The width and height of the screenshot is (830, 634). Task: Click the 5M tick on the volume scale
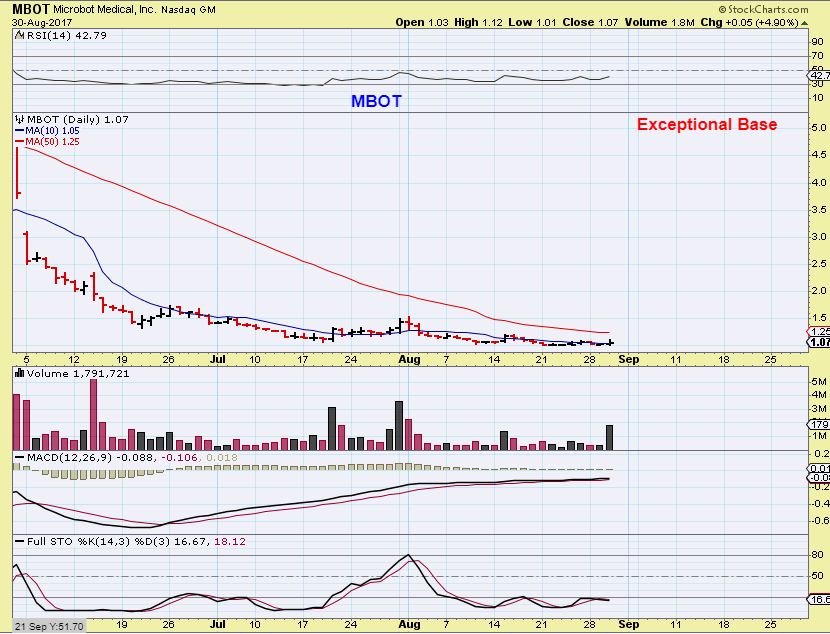[x=818, y=381]
